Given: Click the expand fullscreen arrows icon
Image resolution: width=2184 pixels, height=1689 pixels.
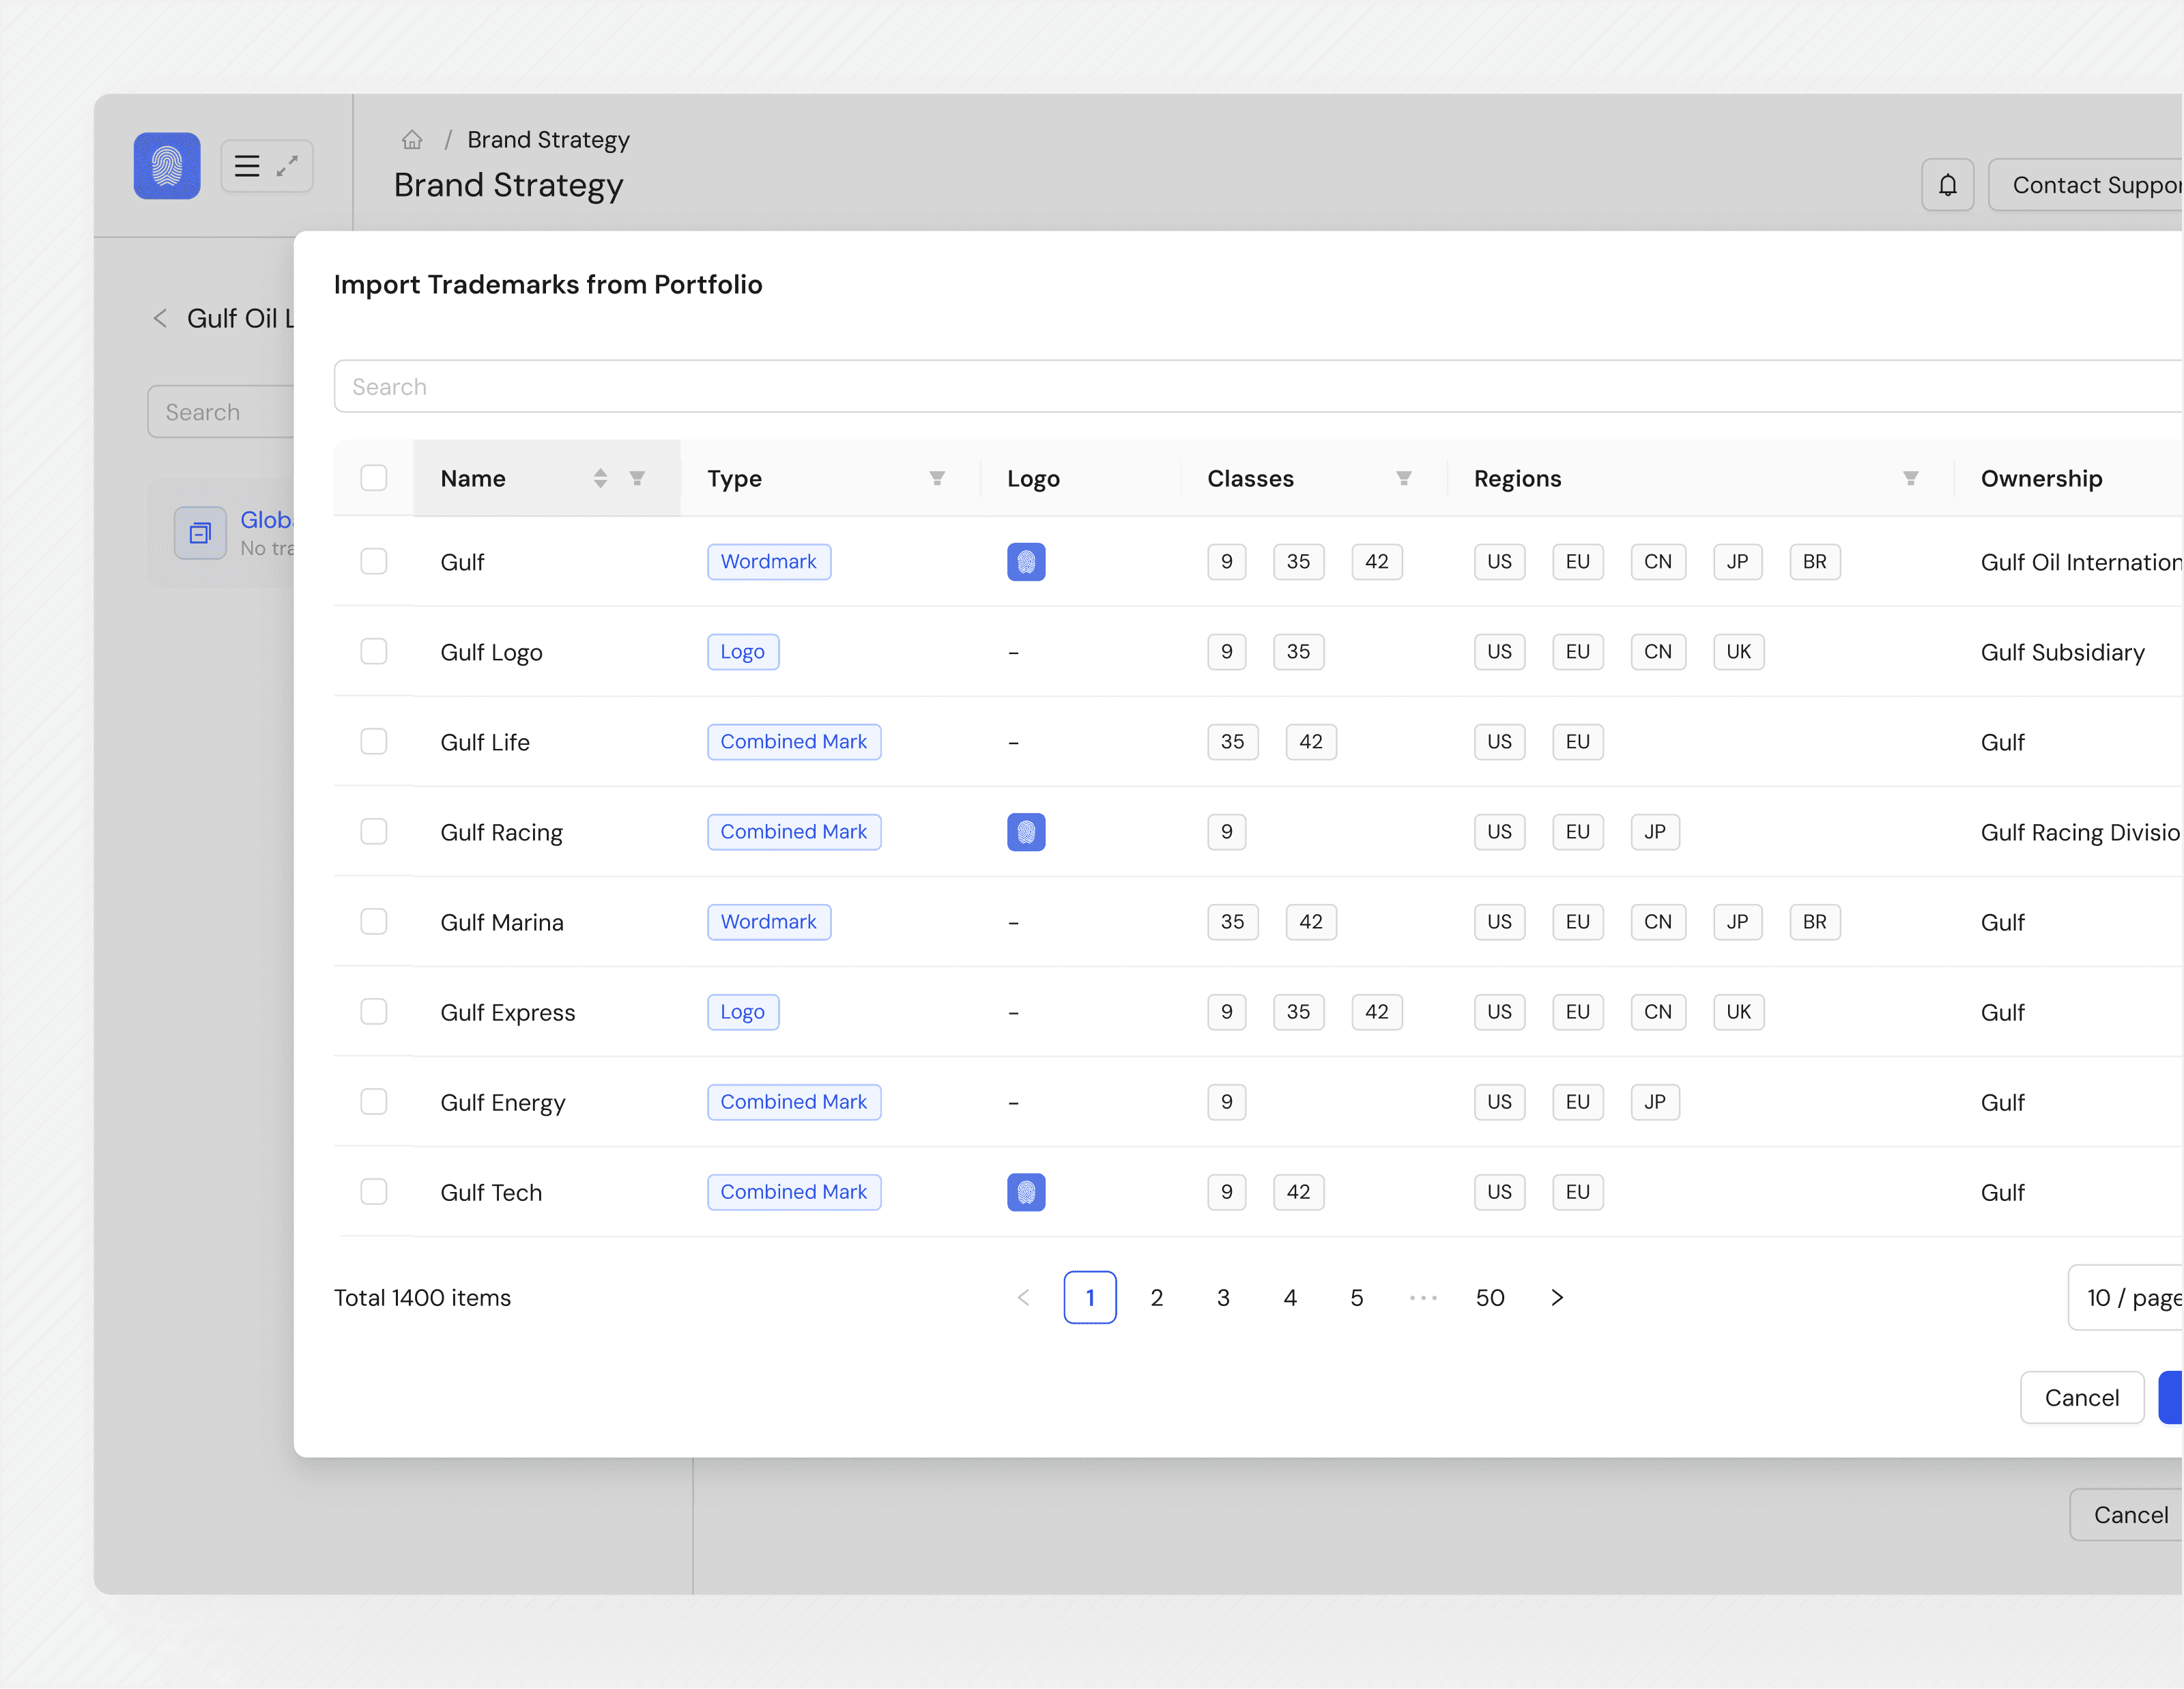Looking at the screenshot, I should 288,166.
